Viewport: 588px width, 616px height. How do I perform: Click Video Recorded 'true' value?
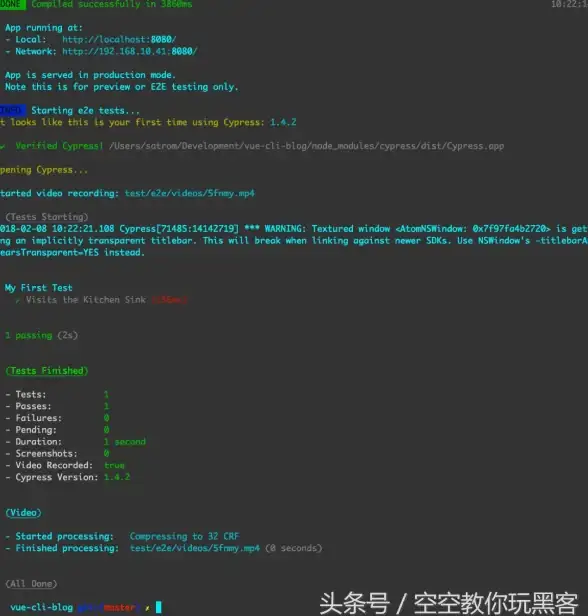pos(114,466)
